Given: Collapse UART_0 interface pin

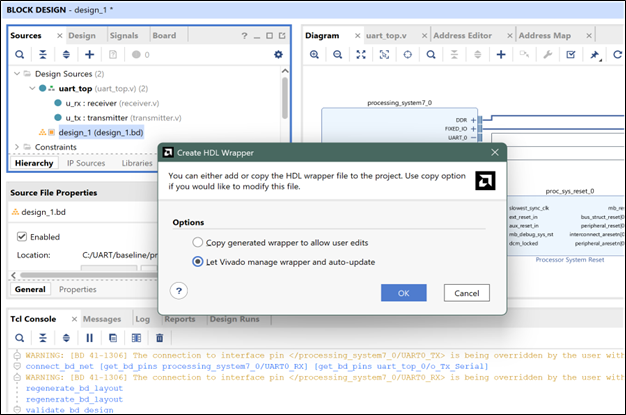Looking at the screenshot, I should coord(473,137).
